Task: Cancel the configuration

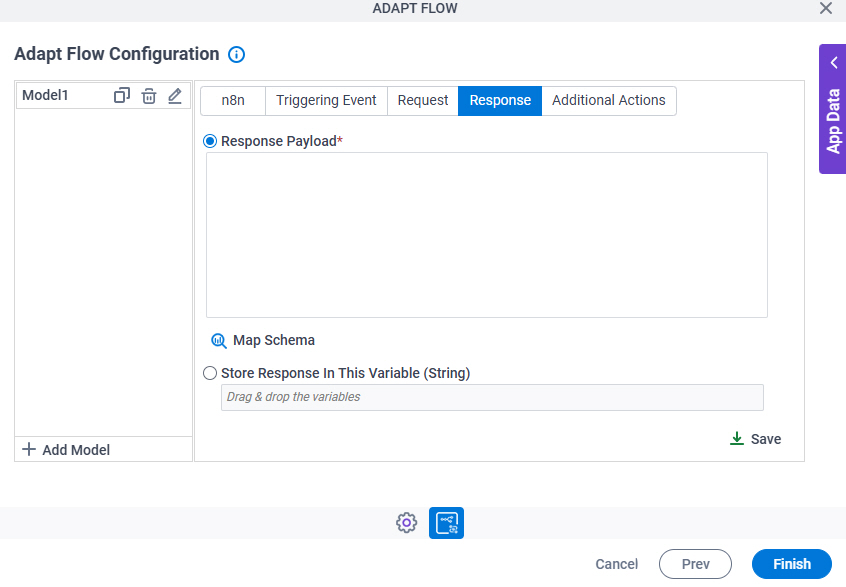Action: [617, 564]
